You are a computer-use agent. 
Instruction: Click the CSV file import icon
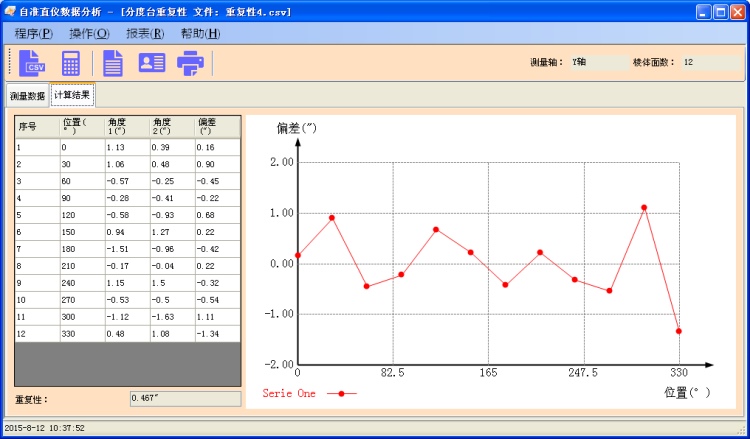click(x=32, y=63)
